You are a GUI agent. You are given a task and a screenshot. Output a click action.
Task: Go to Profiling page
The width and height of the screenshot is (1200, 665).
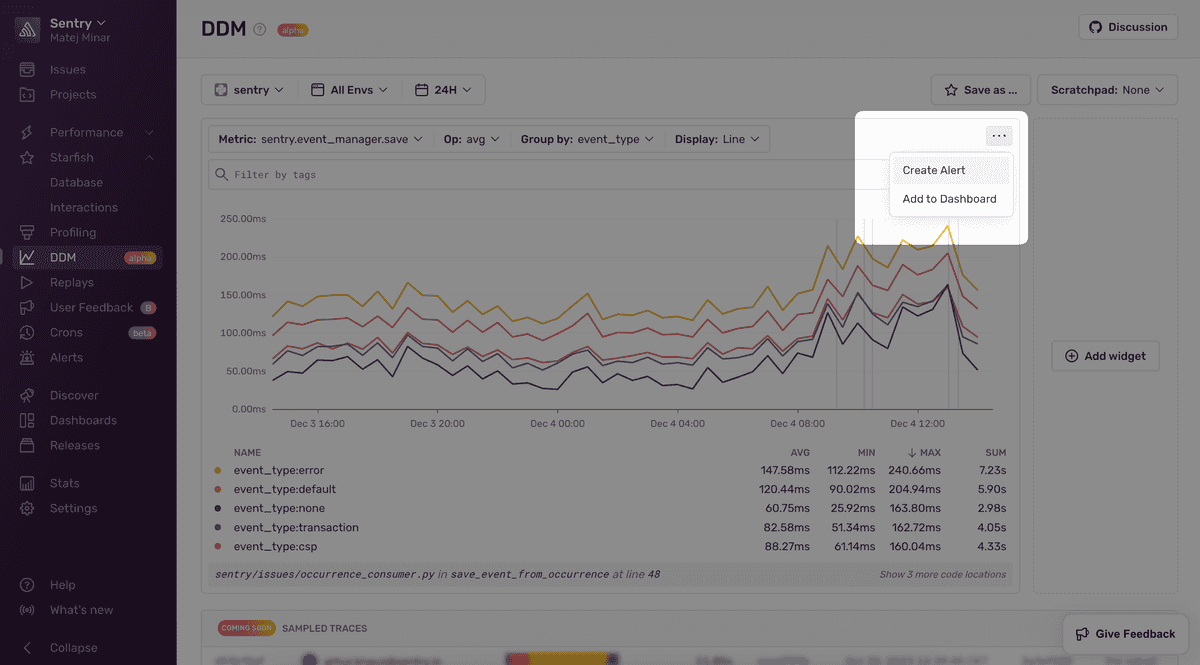tap(73, 233)
